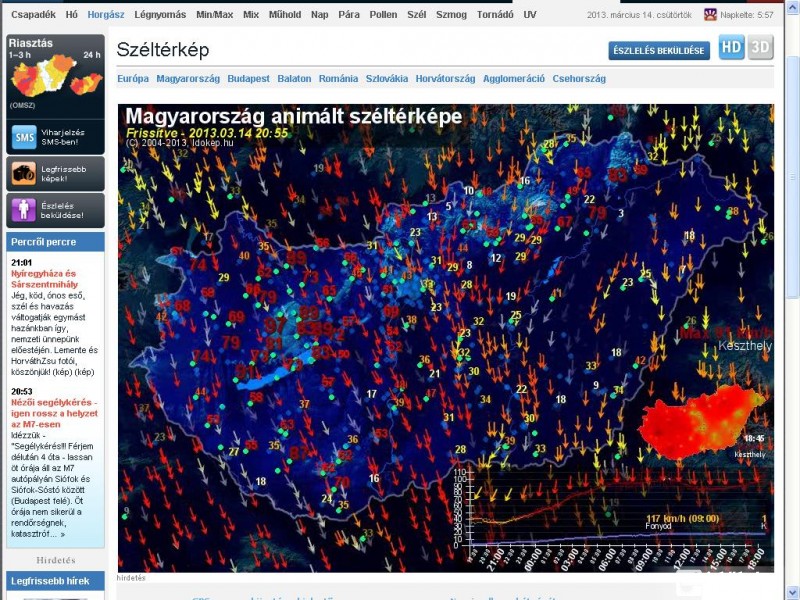Viewport: 800px width, 600px height.
Task: Select the Európa wind map tab
Action: pyautogui.click(x=133, y=79)
